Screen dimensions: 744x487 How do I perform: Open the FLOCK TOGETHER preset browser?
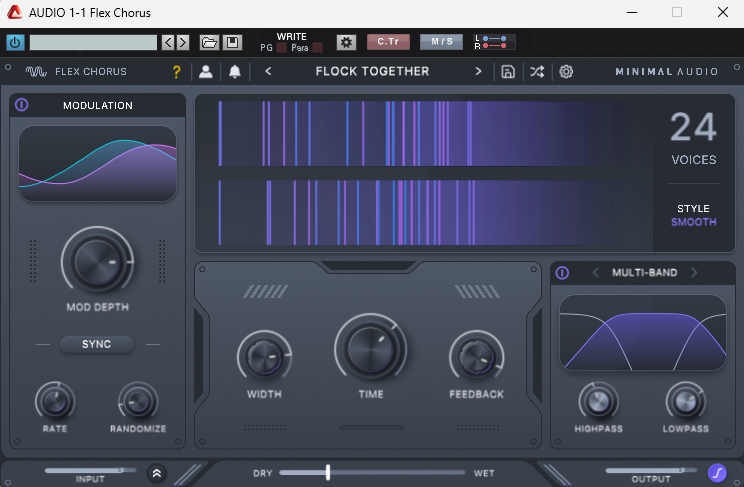point(372,71)
